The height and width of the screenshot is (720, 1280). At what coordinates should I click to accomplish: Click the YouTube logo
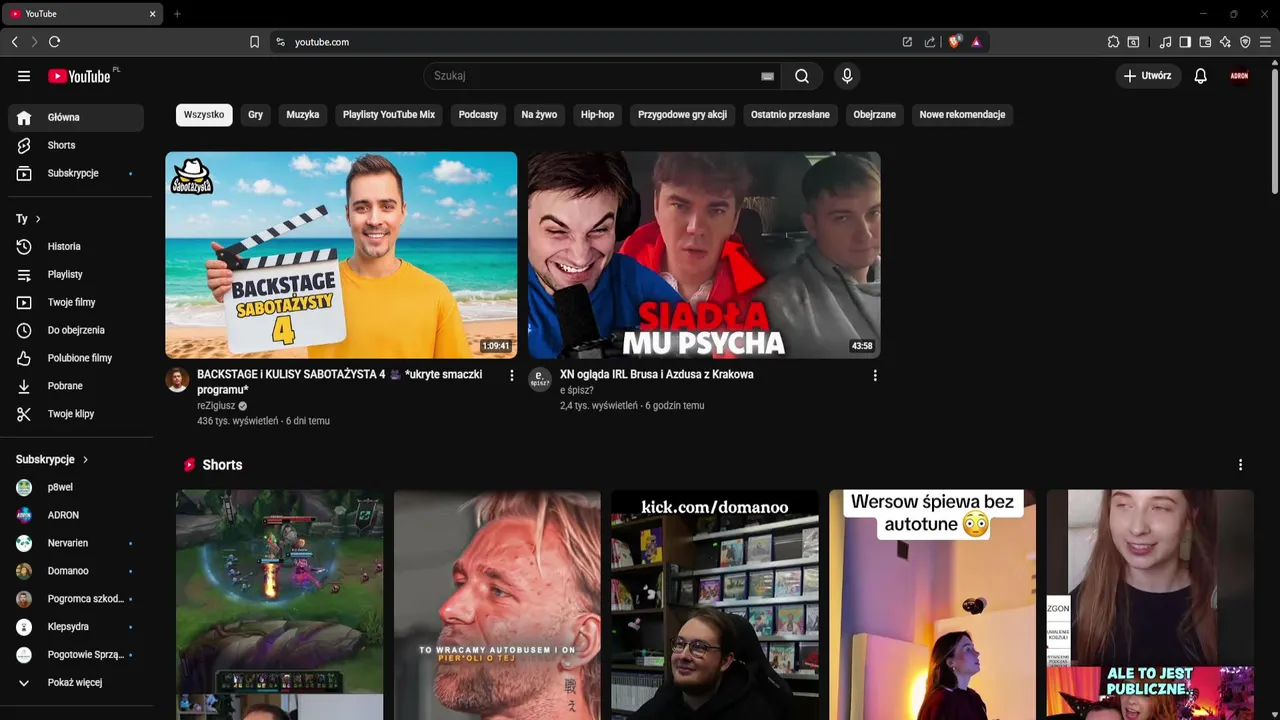pyautogui.click(x=79, y=76)
